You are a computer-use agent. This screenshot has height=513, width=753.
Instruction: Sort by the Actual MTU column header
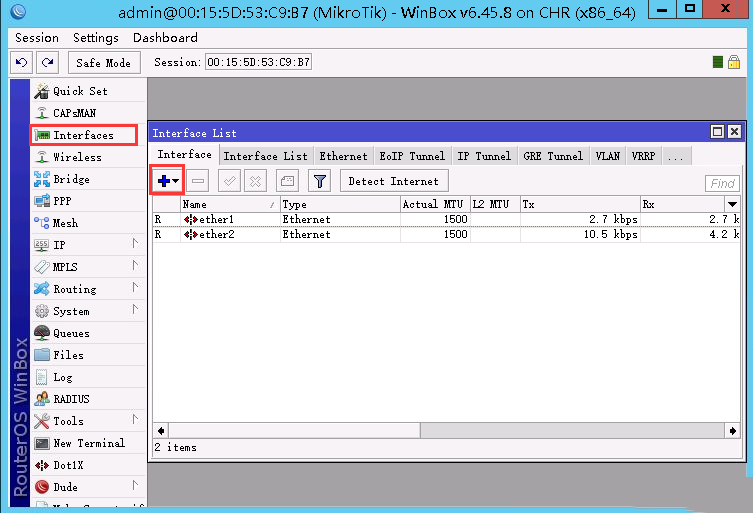[x=435, y=204]
